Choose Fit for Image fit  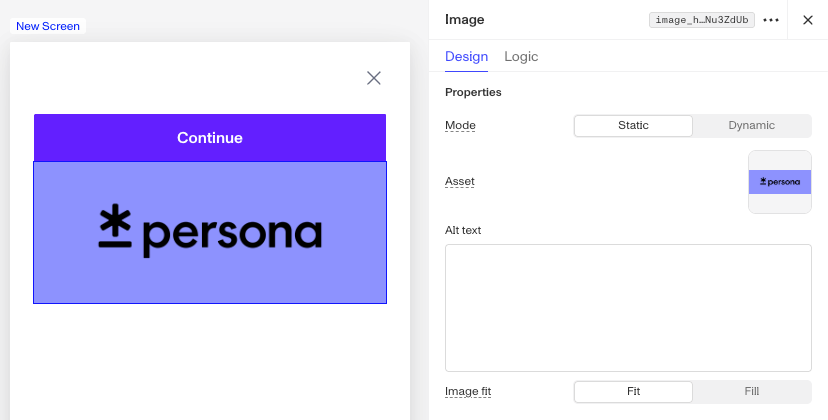point(633,392)
